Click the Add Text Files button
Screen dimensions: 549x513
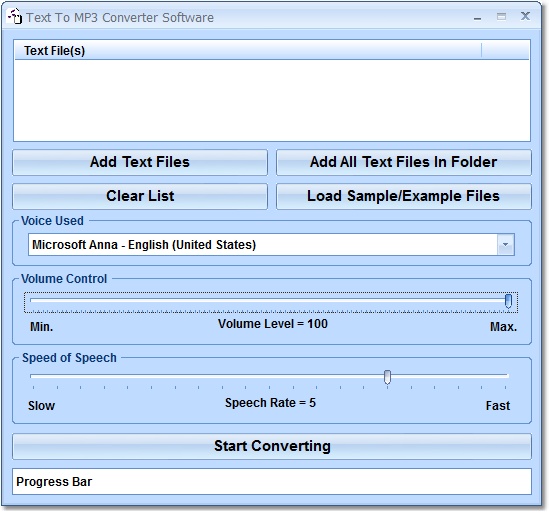(140, 162)
